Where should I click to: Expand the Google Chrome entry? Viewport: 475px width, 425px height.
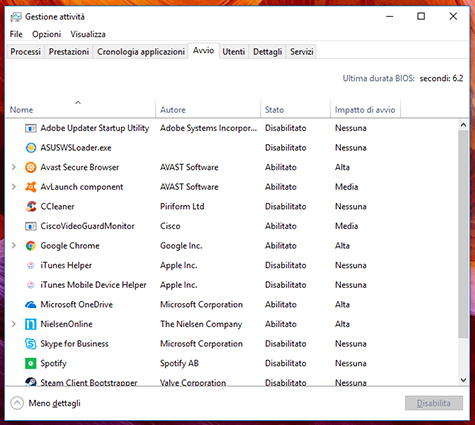tap(14, 246)
